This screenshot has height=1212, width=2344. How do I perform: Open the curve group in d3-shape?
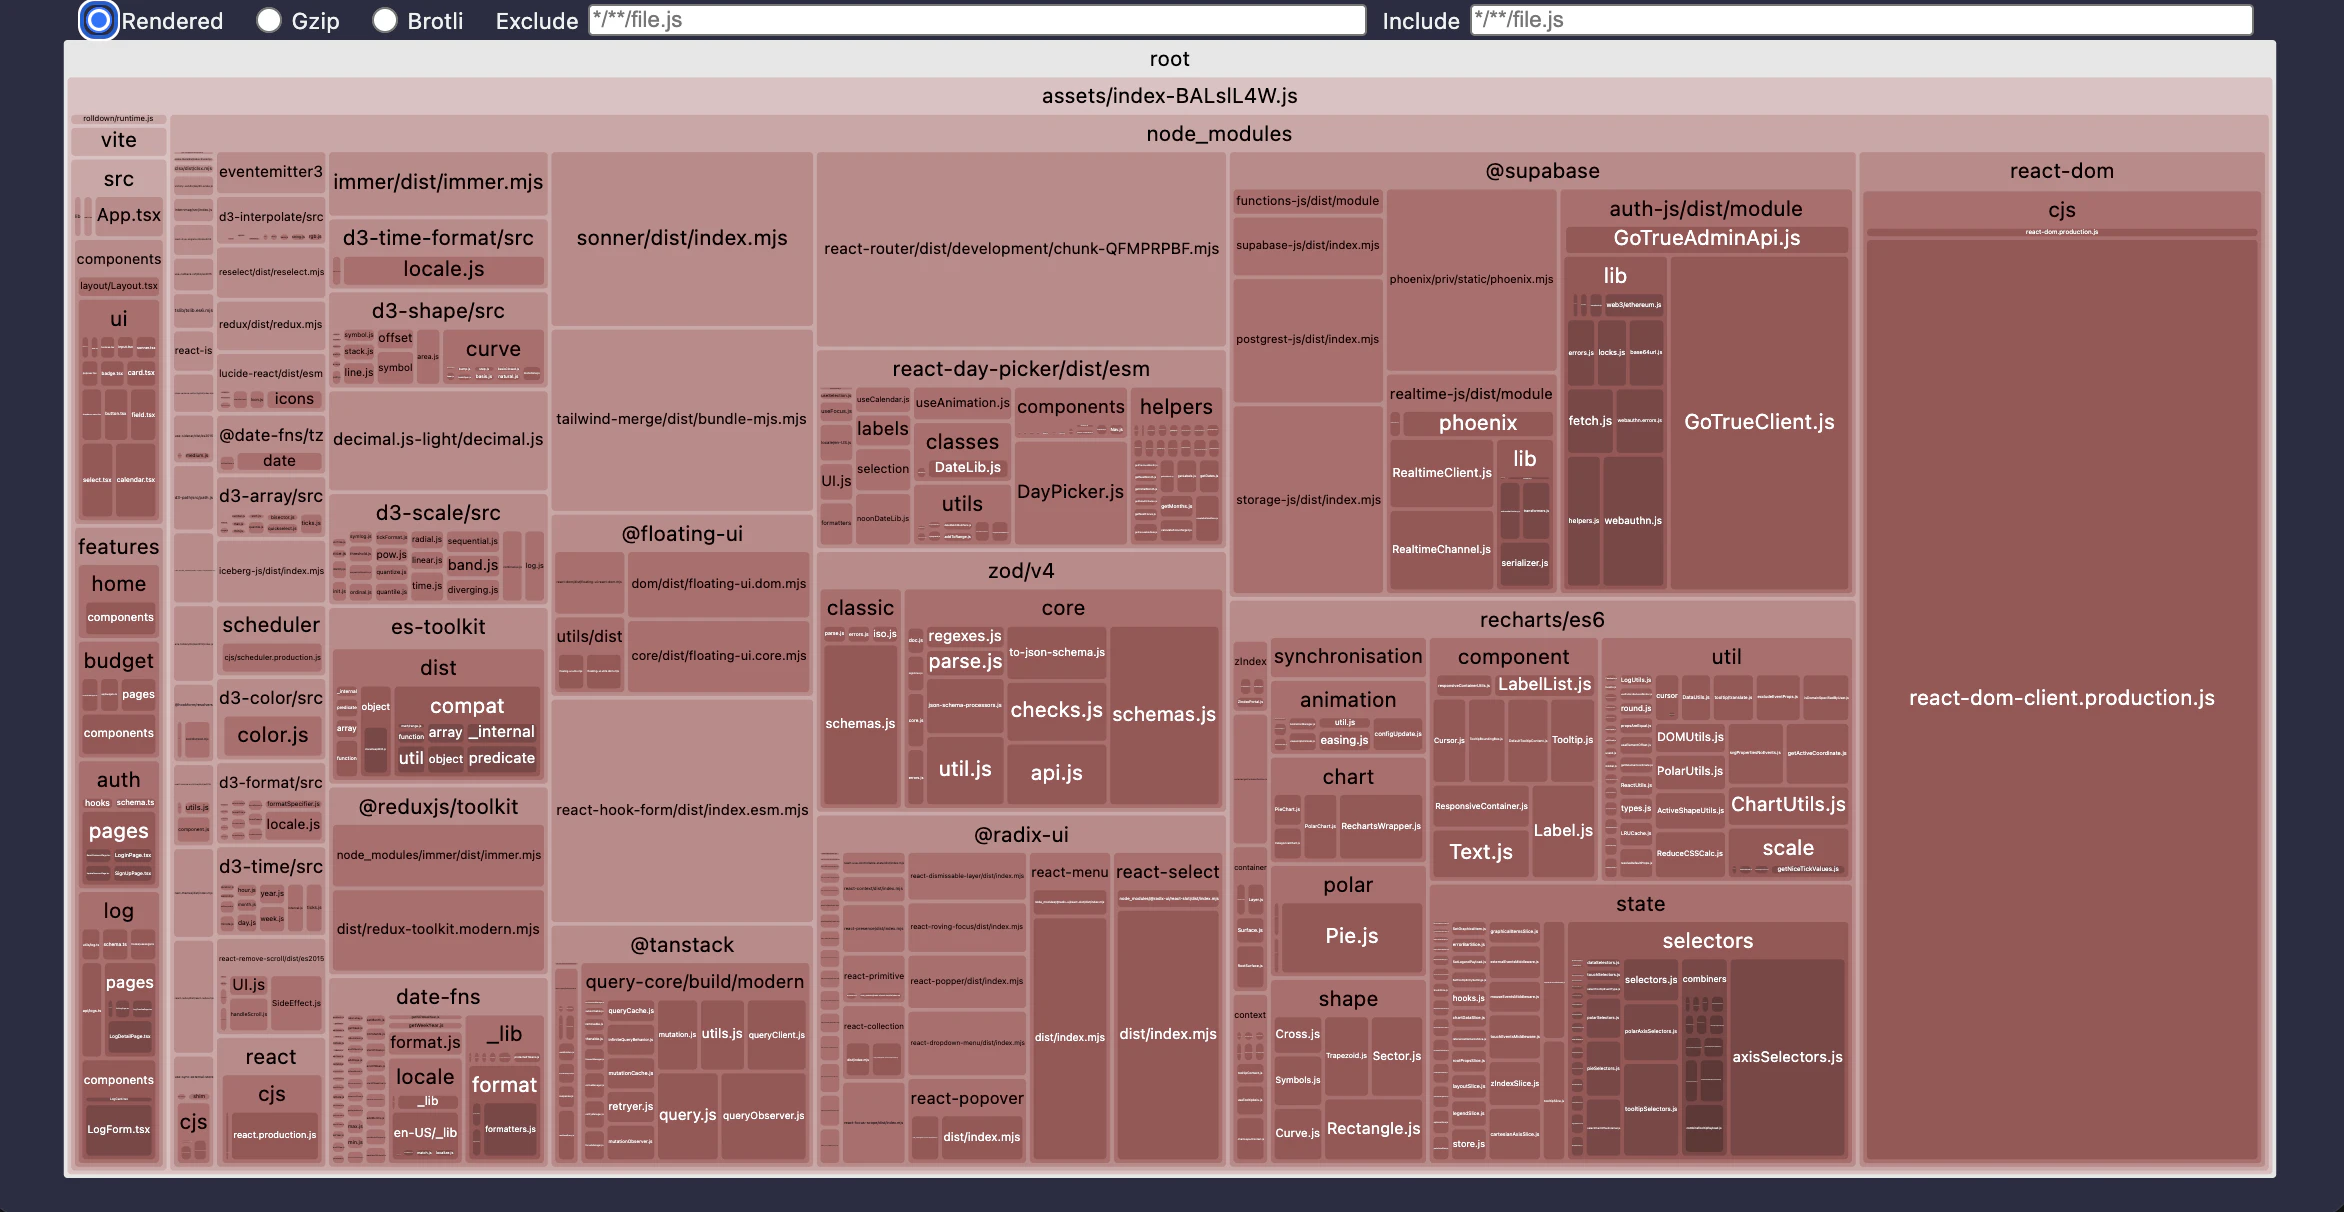pyautogui.click(x=493, y=349)
